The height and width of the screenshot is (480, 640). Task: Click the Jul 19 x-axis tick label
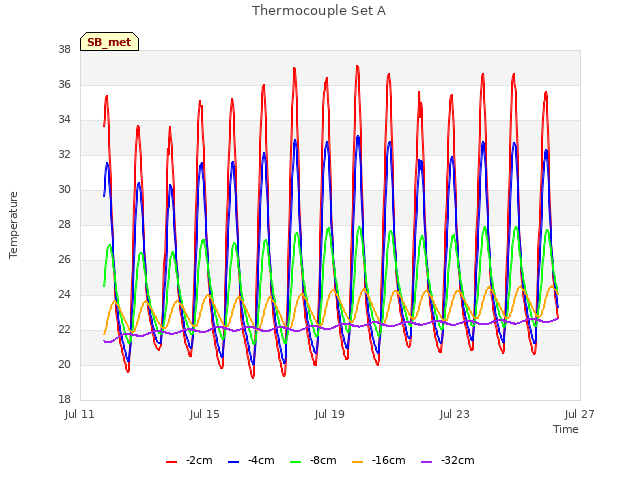[x=329, y=414]
